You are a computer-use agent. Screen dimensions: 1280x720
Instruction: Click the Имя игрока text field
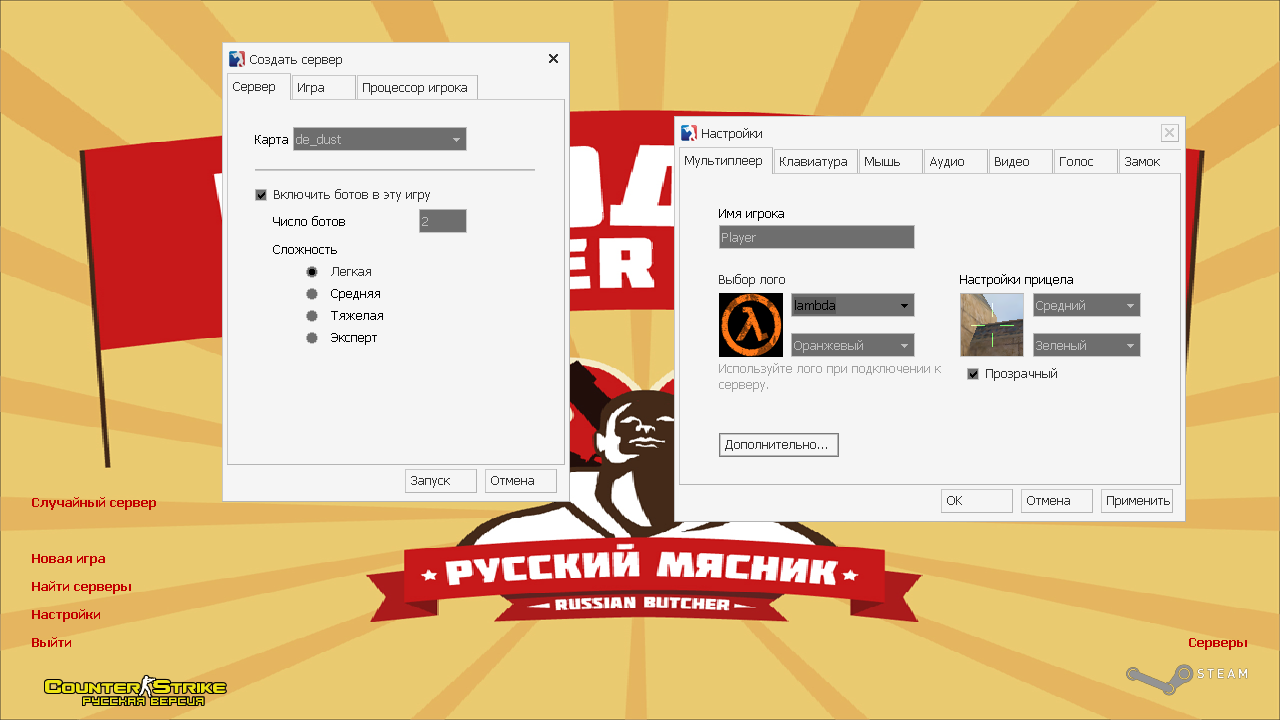(x=816, y=237)
